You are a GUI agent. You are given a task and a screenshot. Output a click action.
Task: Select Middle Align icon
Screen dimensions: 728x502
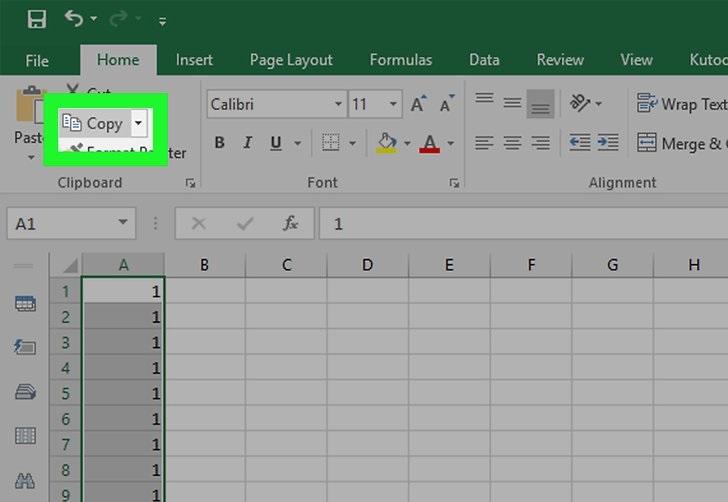(512, 103)
